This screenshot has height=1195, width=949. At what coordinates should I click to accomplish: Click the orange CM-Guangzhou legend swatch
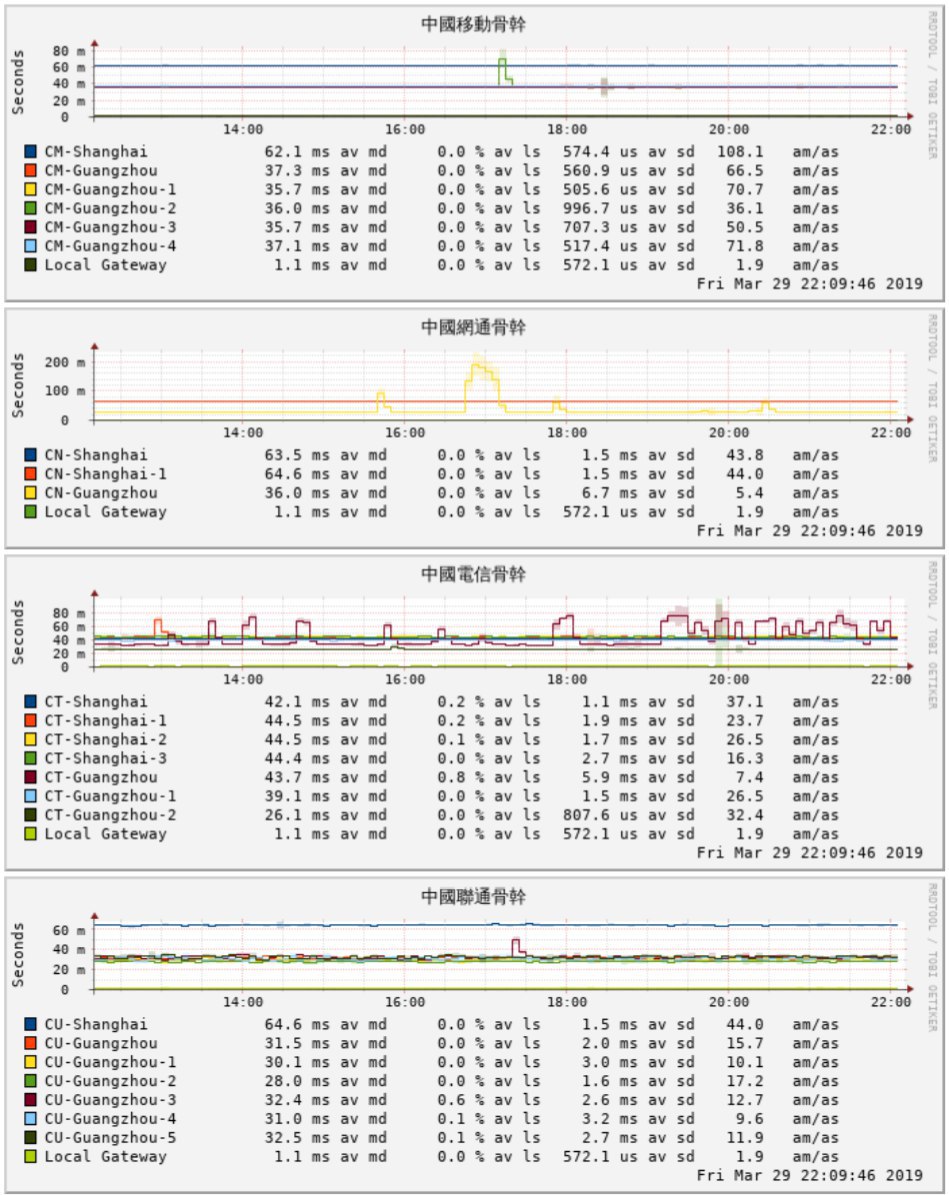click(30, 171)
